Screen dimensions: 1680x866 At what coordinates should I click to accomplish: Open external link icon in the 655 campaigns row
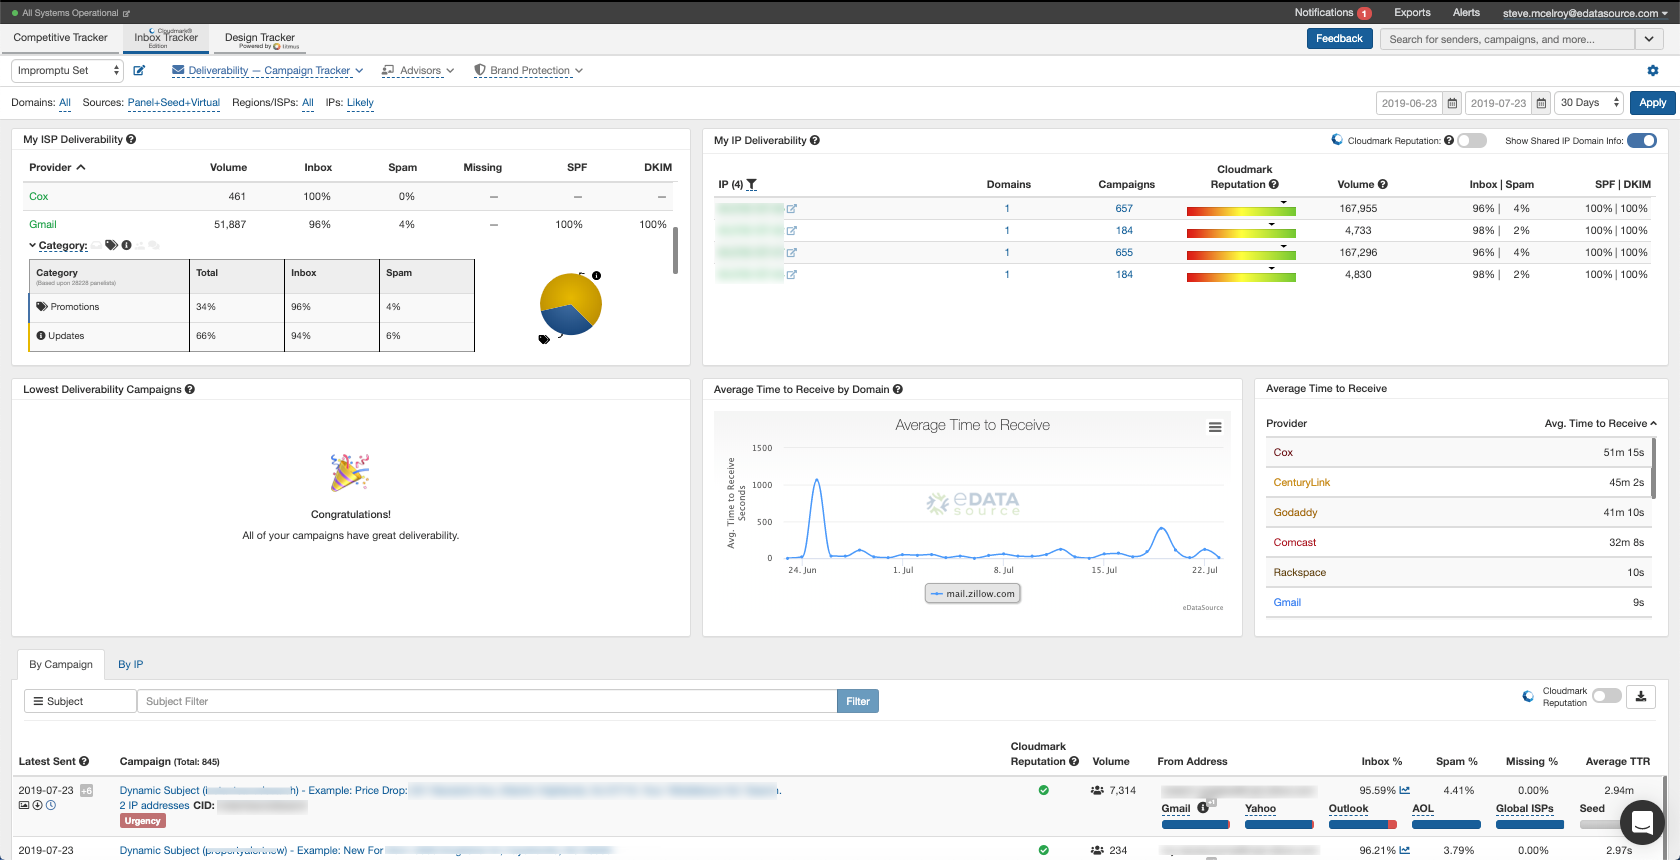(791, 253)
